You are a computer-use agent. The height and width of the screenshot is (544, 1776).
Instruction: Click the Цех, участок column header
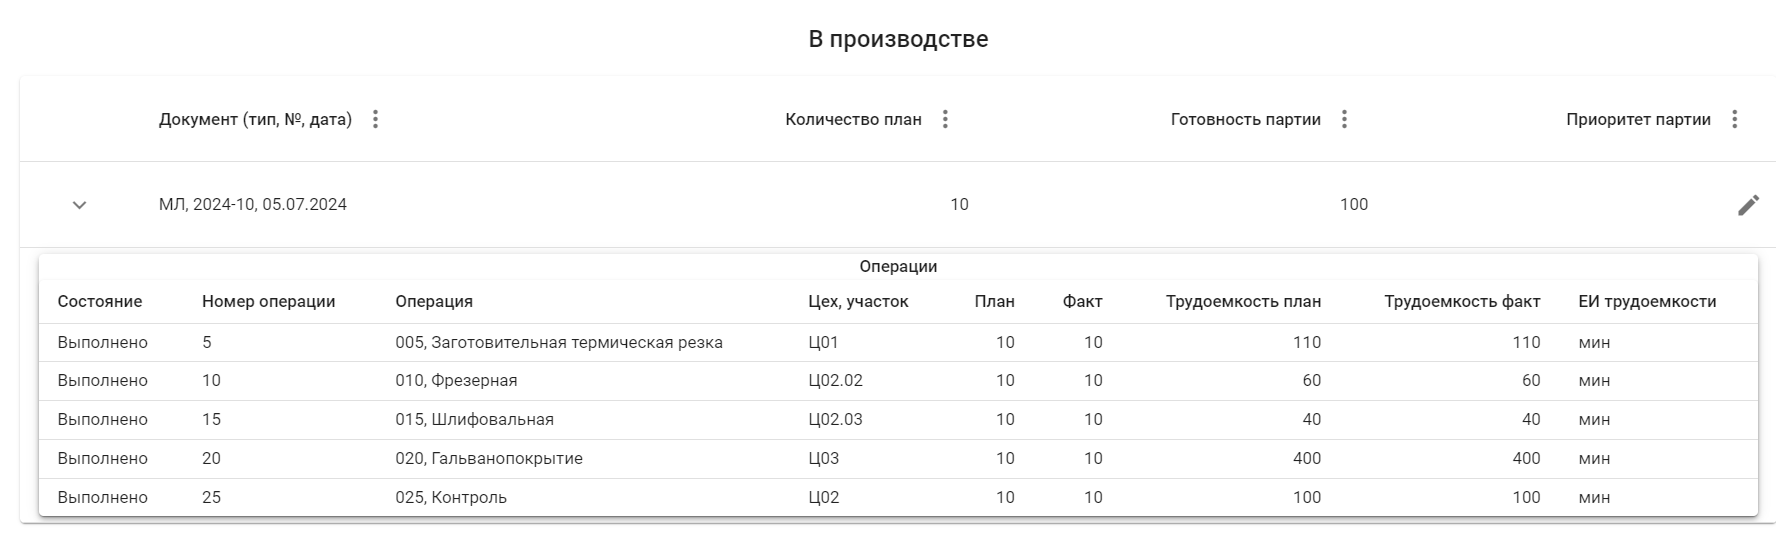[x=858, y=302]
